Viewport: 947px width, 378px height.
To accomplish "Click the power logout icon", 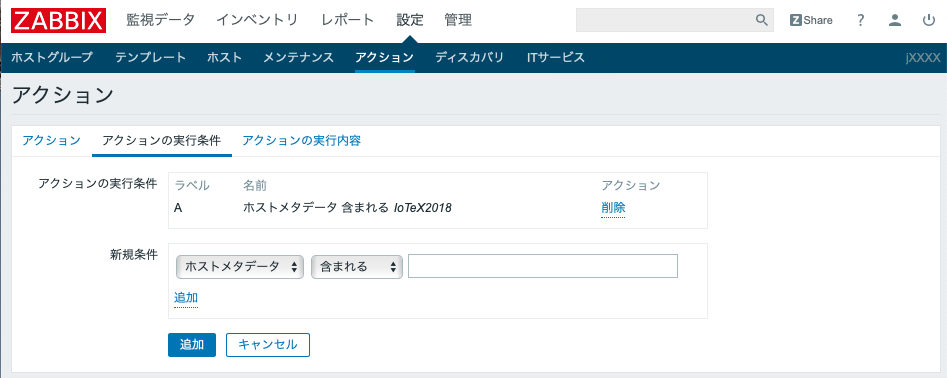I will point(929,20).
